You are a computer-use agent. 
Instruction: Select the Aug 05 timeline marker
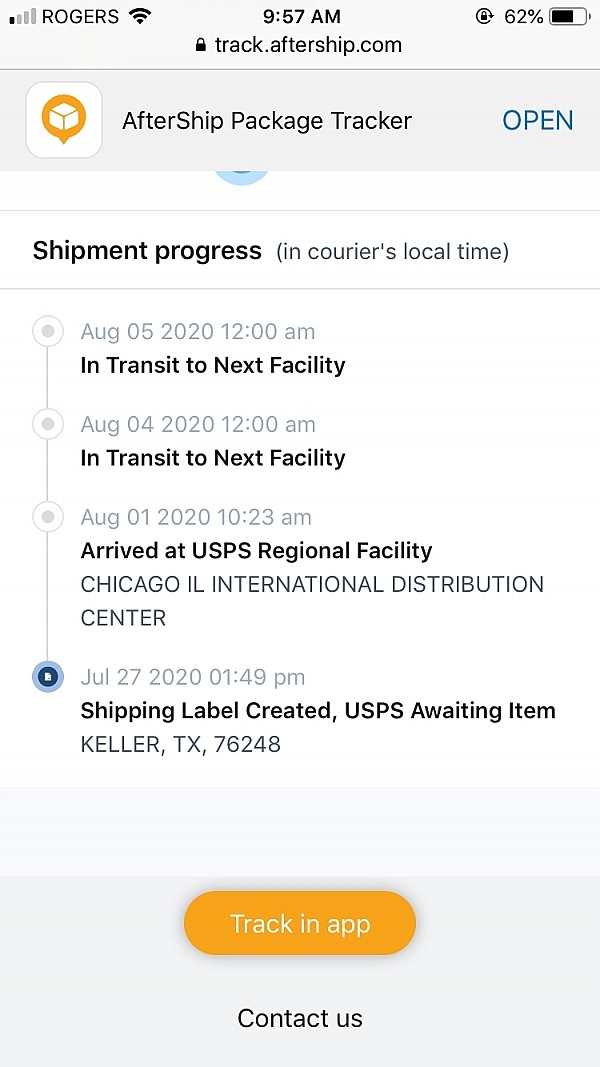click(x=47, y=331)
